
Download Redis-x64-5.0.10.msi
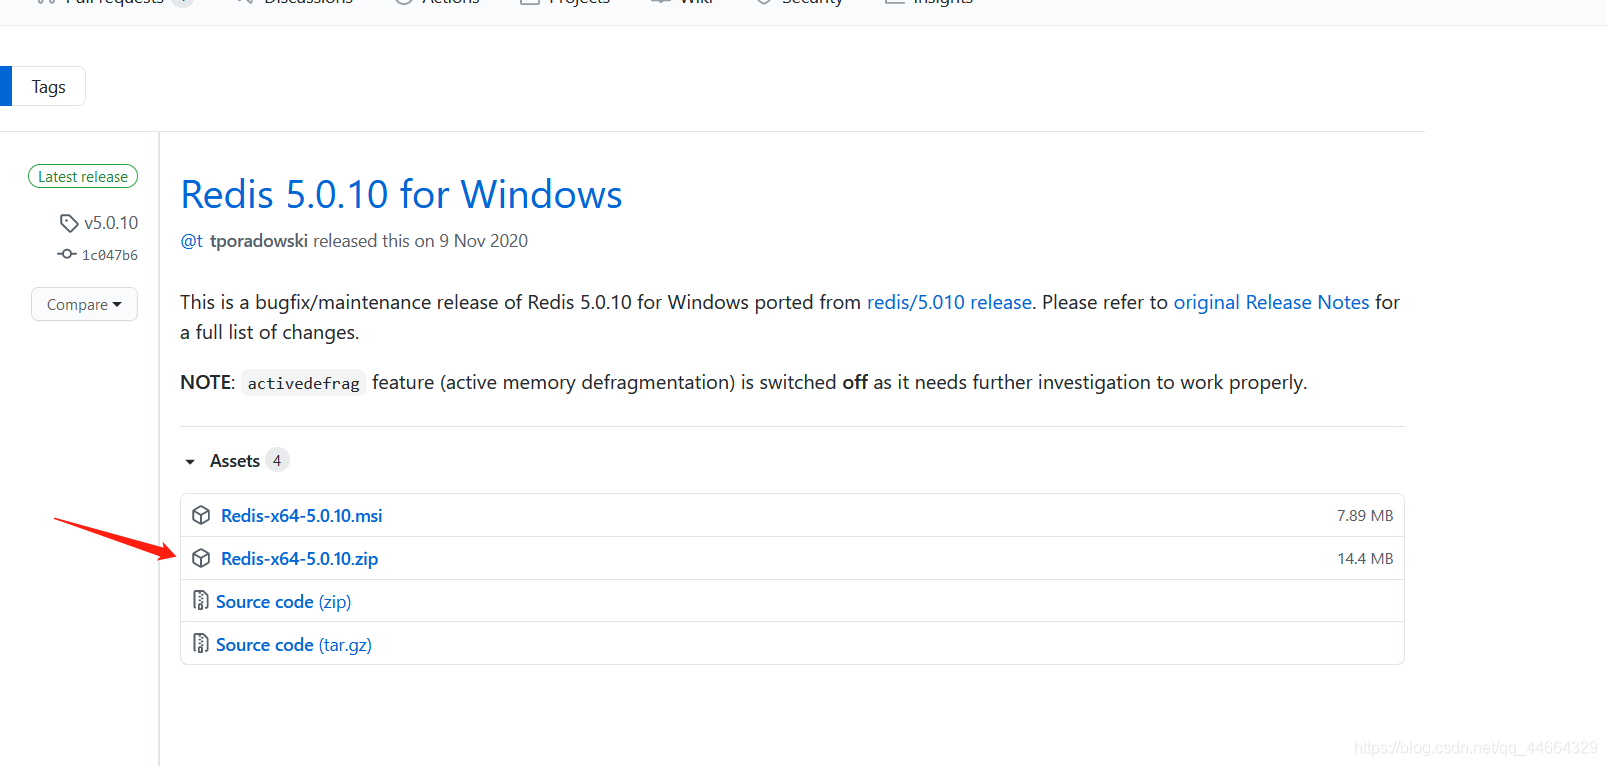[x=302, y=516]
